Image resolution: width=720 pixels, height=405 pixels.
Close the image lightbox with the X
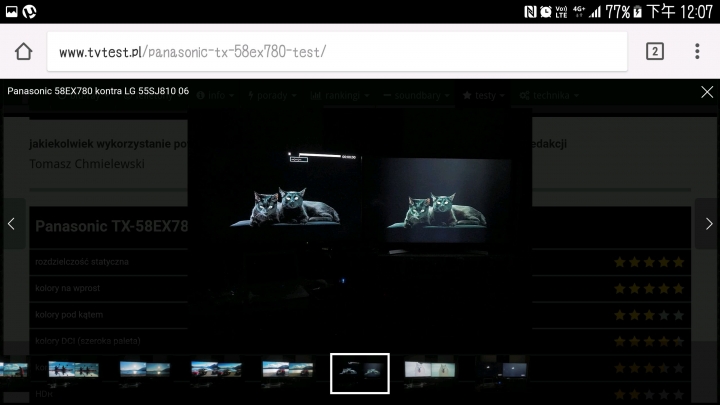[x=707, y=92]
